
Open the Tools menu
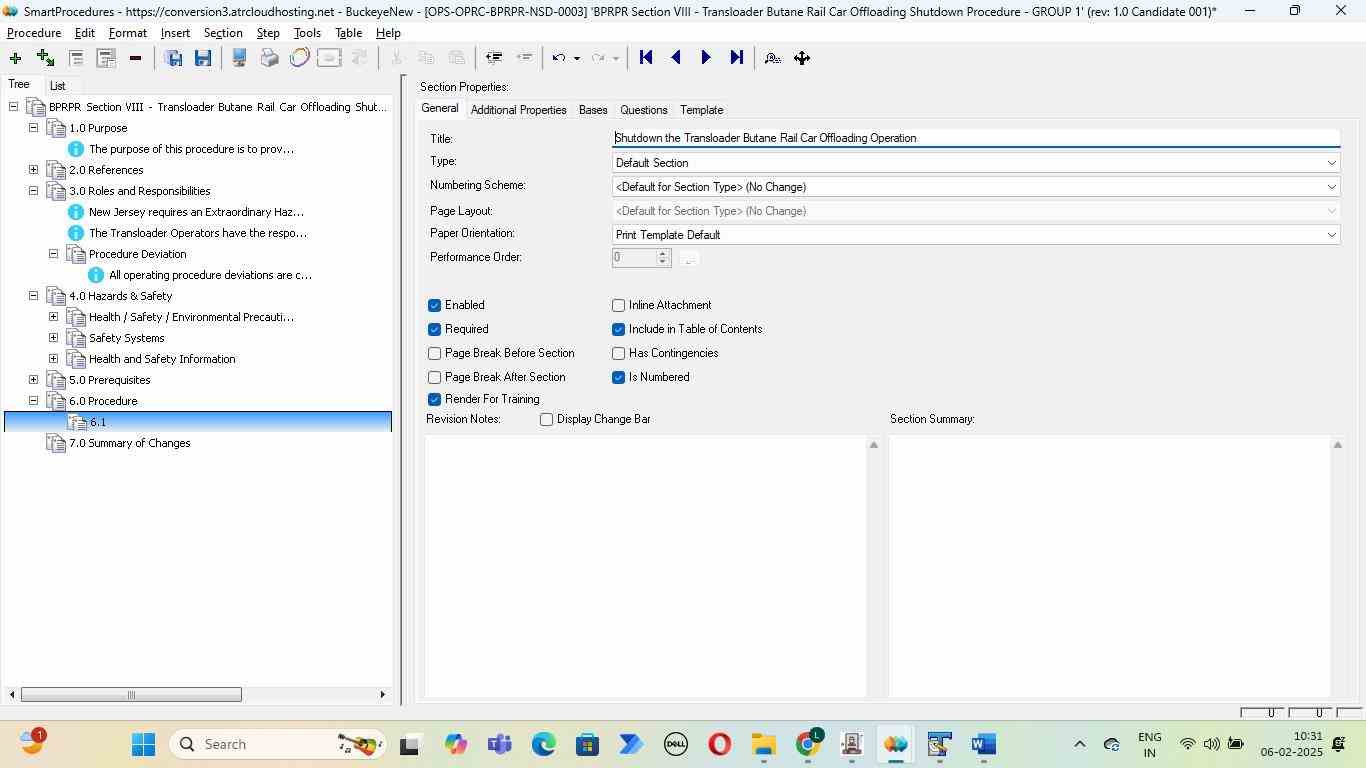pos(307,33)
